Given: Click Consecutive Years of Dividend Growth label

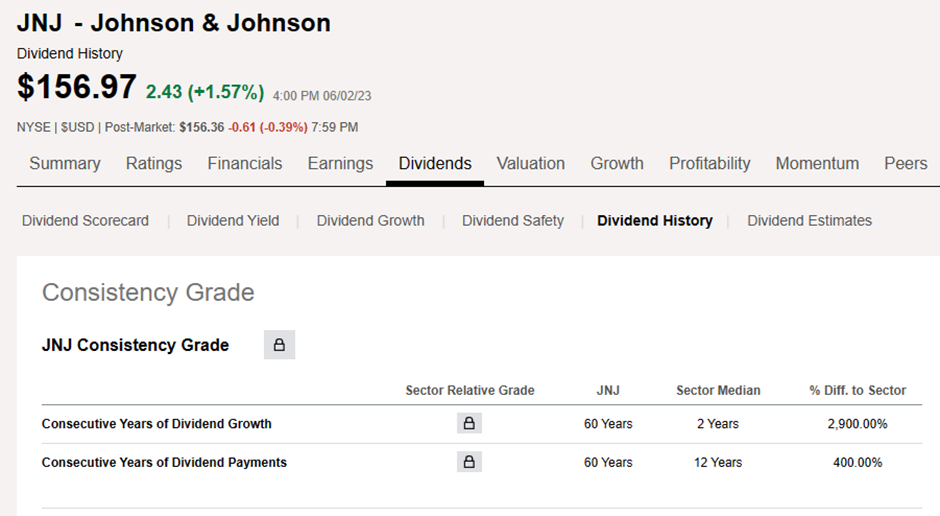Looking at the screenshot, I should (156, 424).
